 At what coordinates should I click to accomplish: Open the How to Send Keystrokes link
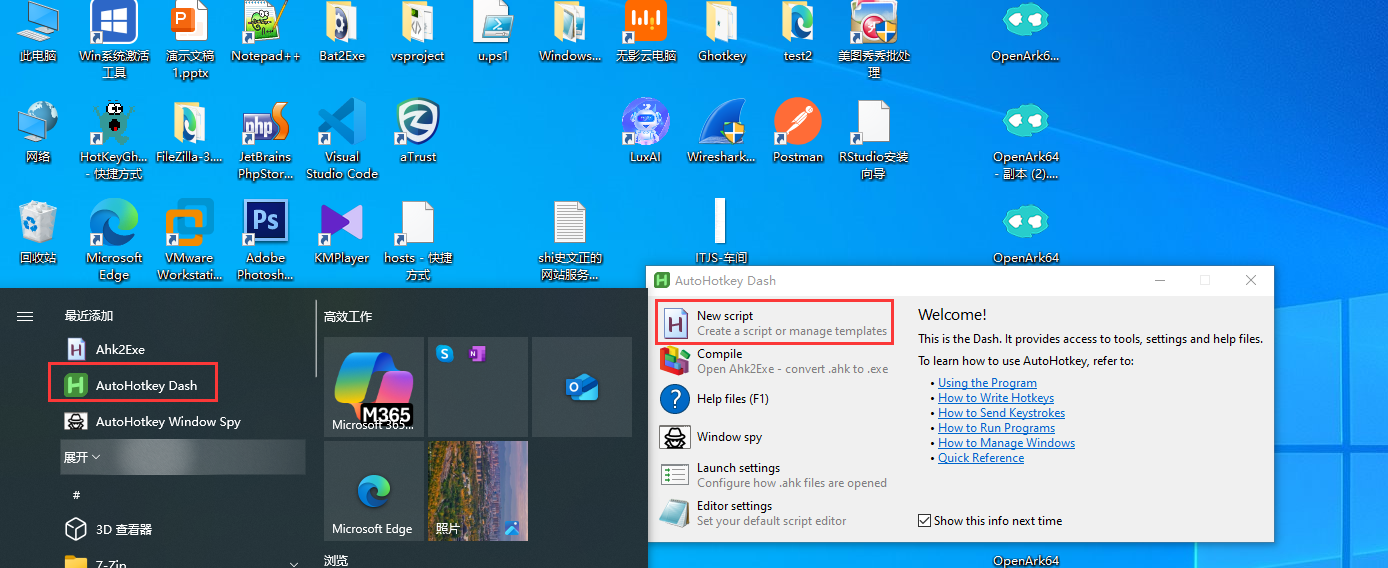(1001, 413)
